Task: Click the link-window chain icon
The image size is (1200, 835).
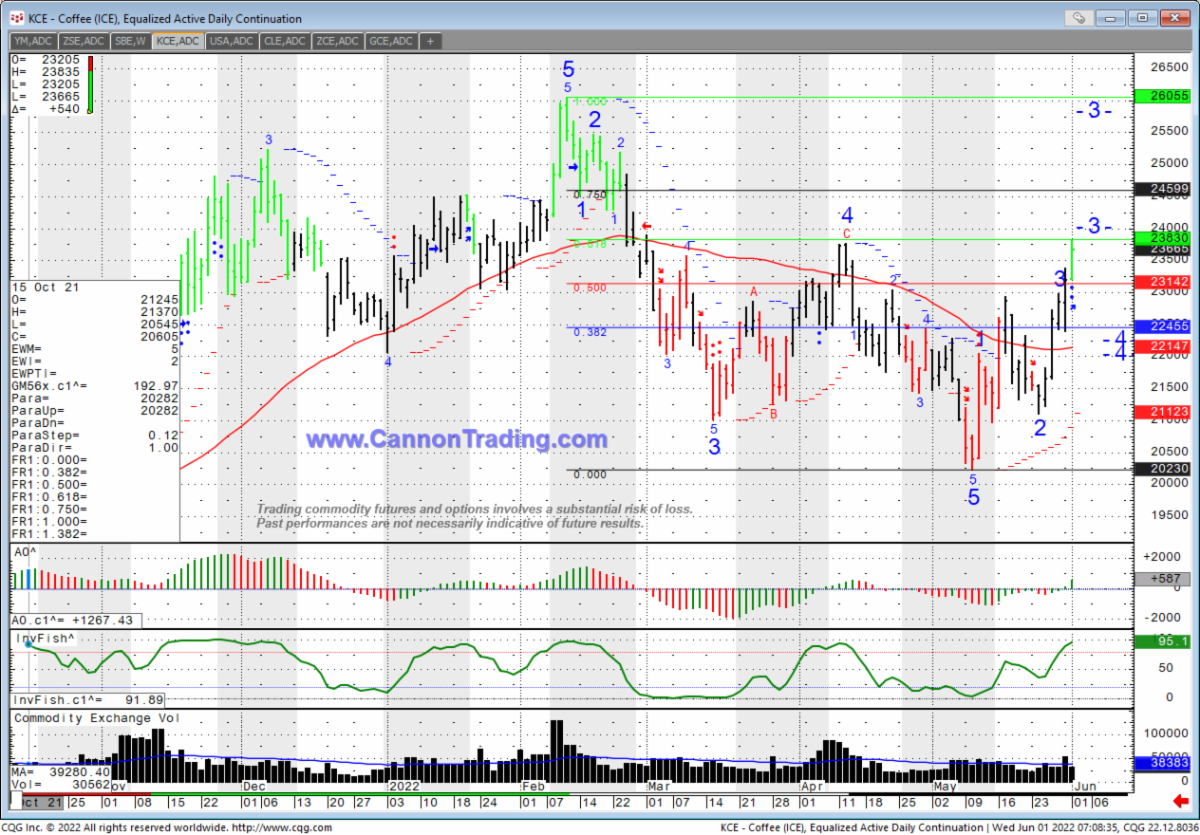Action: [x=1078, y=18]
